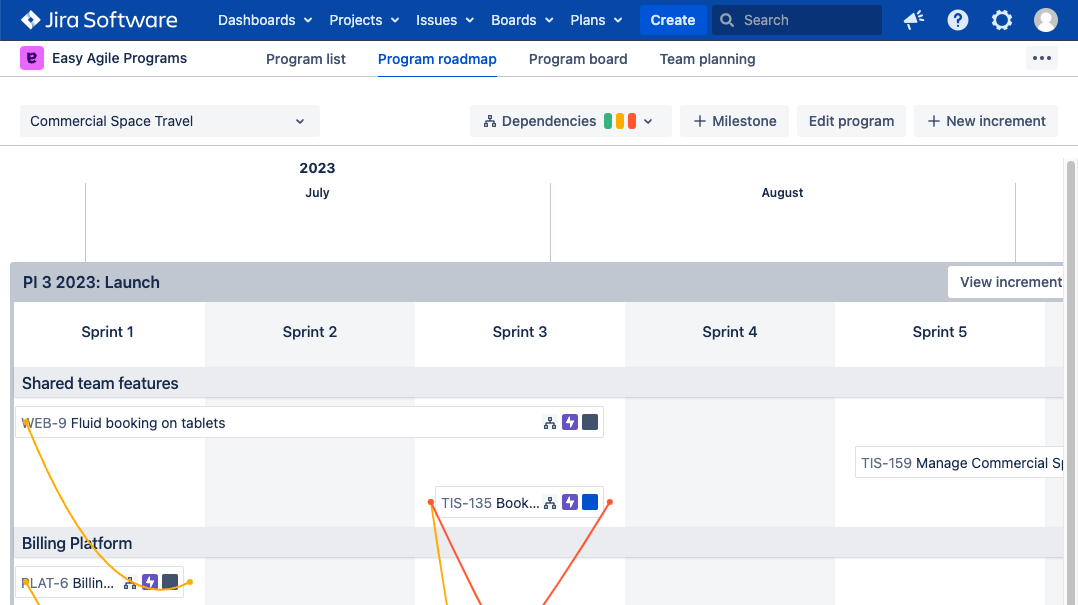Screen dimensions: 1078x605
Task: Open the feedback megaphone icon in top bar
Action: coord(913,20)
